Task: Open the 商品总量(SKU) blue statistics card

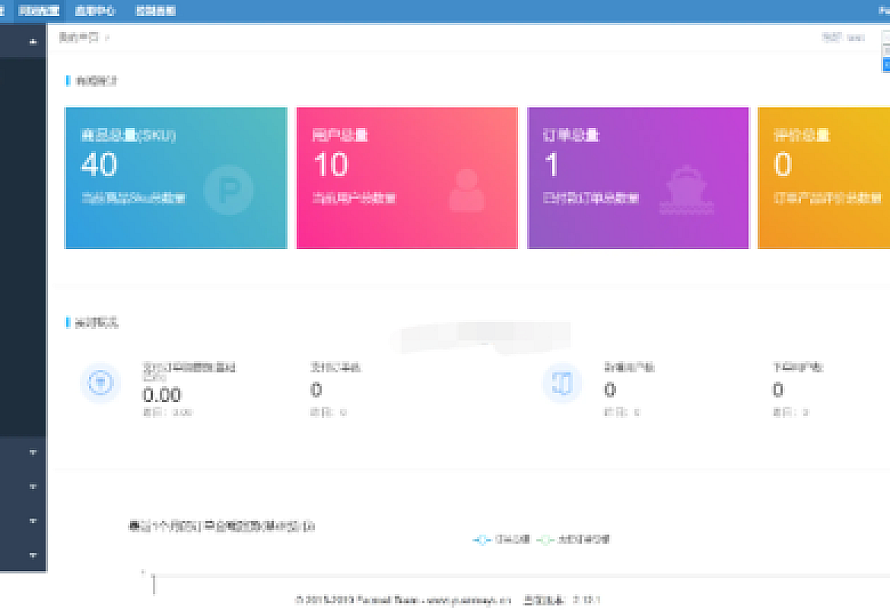Action: (175, 177)
